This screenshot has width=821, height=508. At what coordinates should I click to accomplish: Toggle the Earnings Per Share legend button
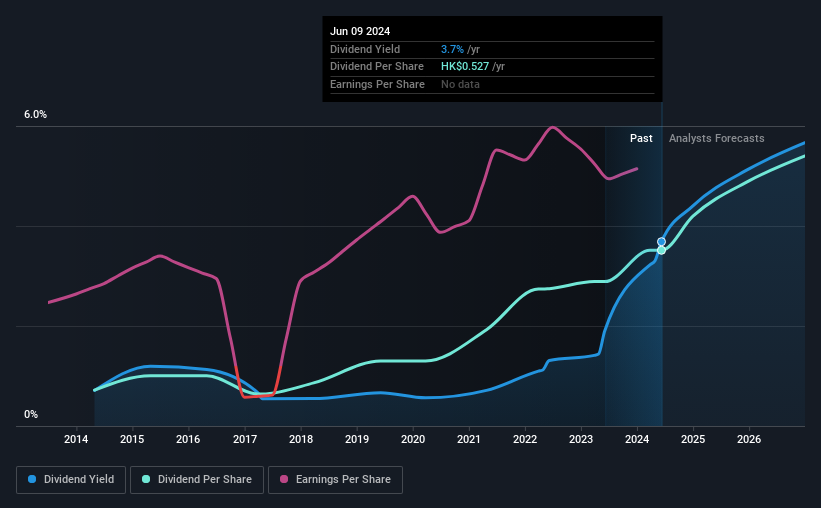coord(335,480)
